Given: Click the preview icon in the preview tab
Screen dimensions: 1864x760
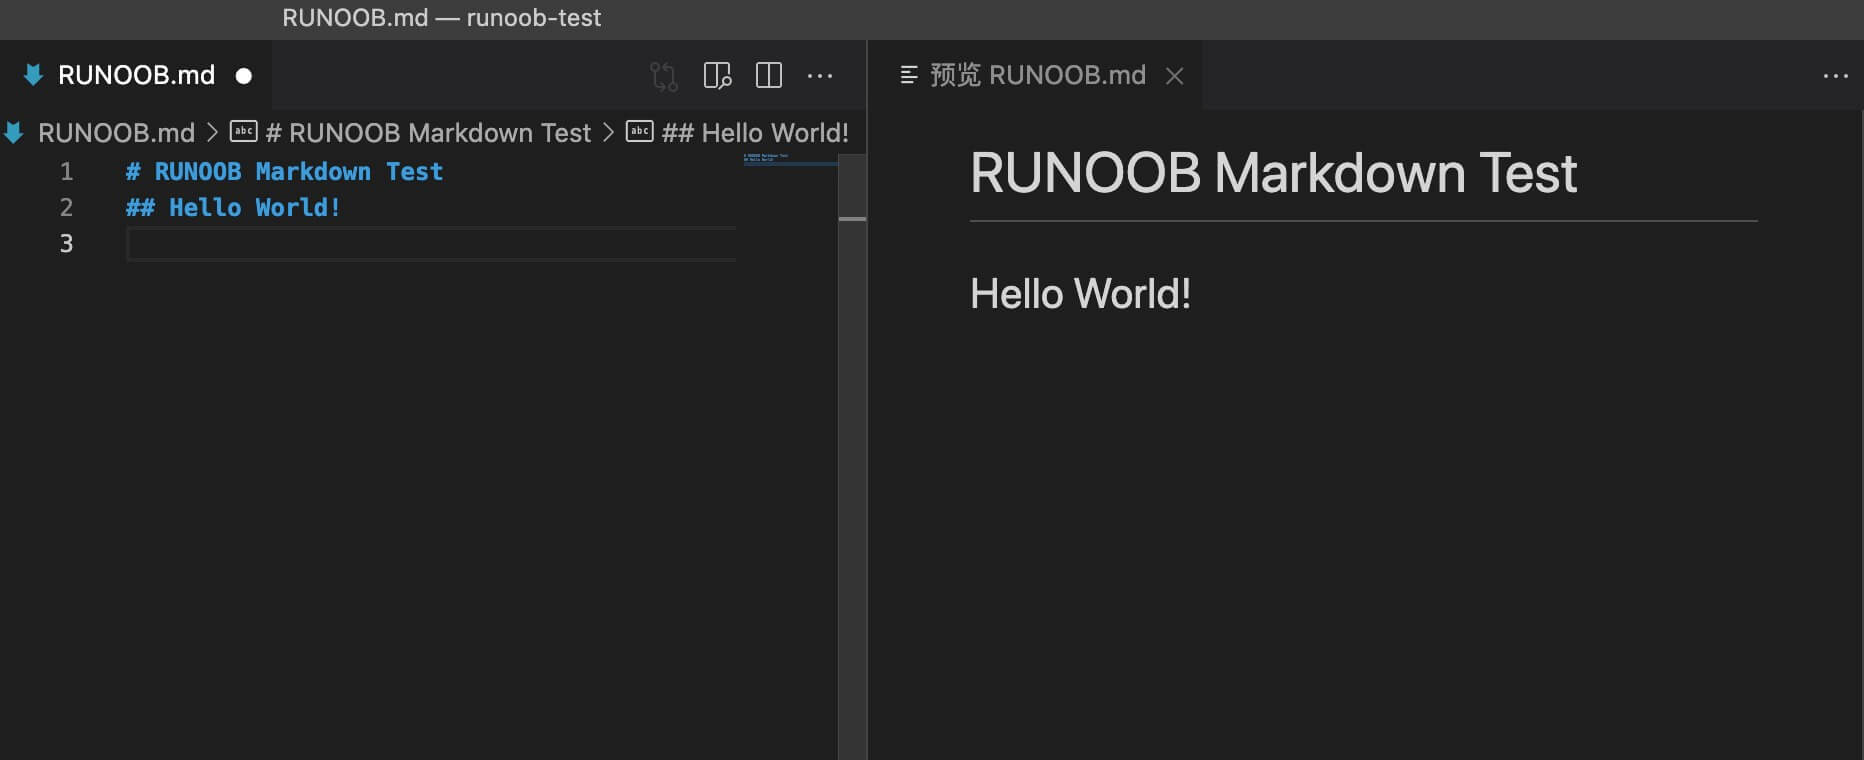Looking at the screenshot, I should click(x=909, y=75).
